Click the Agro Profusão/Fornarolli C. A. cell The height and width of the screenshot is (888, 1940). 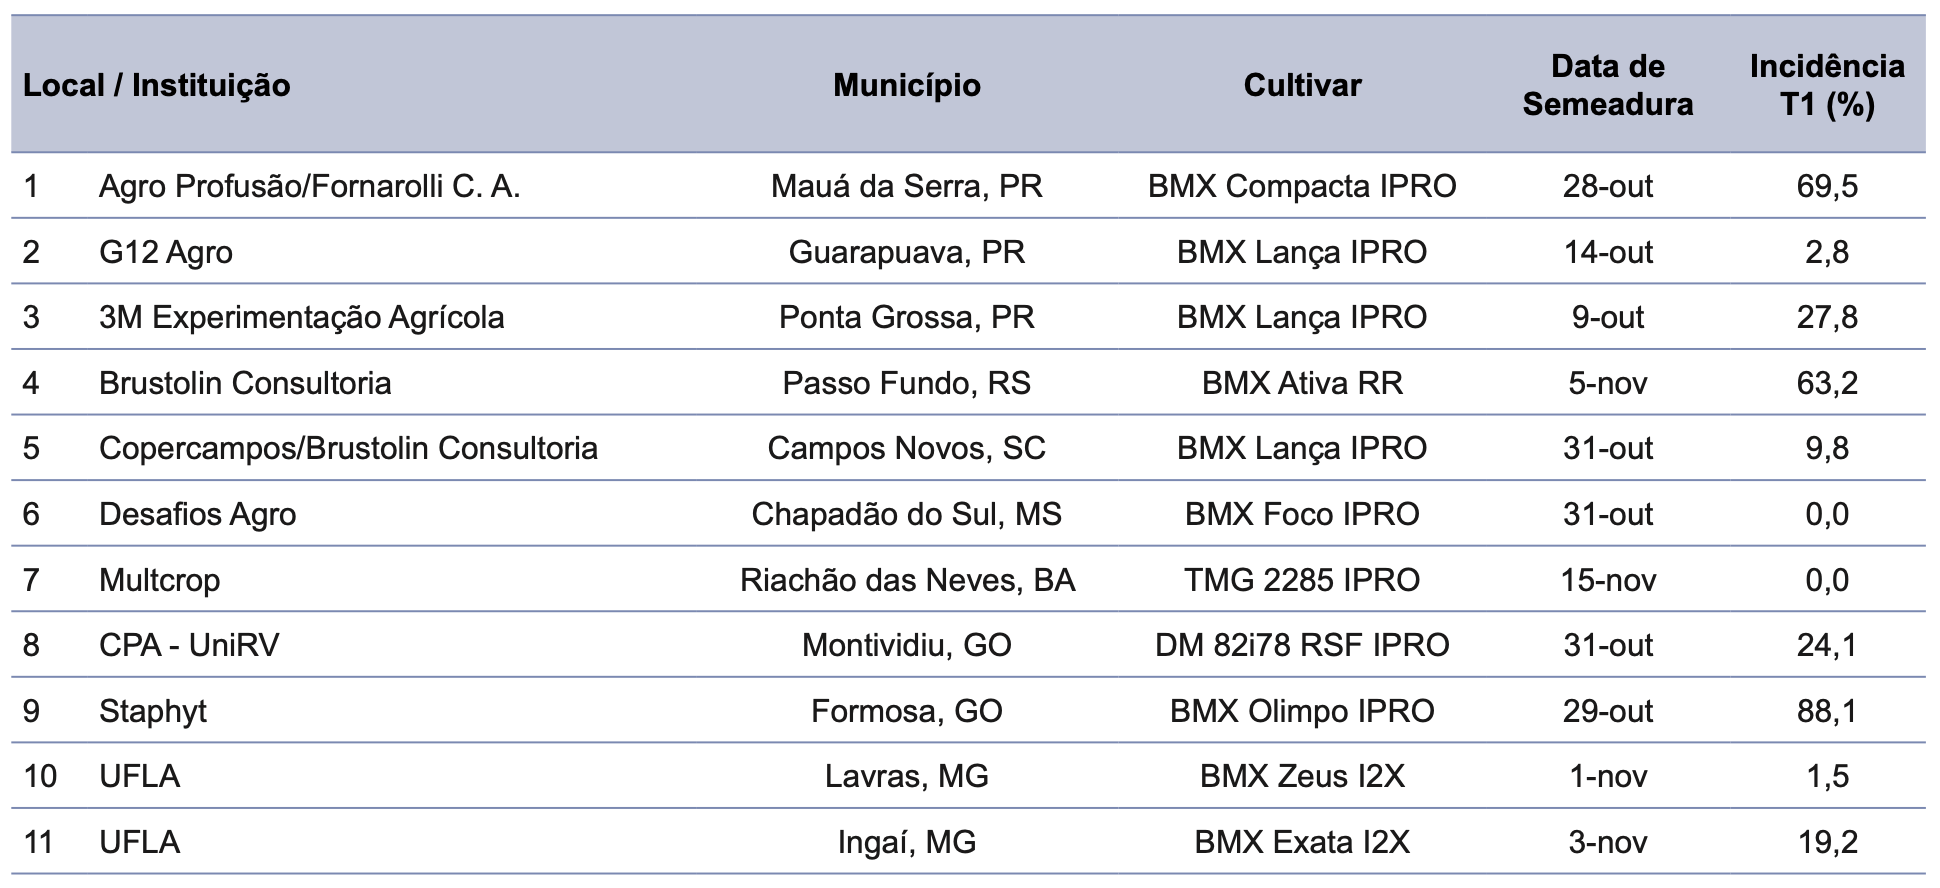point(310,186)
